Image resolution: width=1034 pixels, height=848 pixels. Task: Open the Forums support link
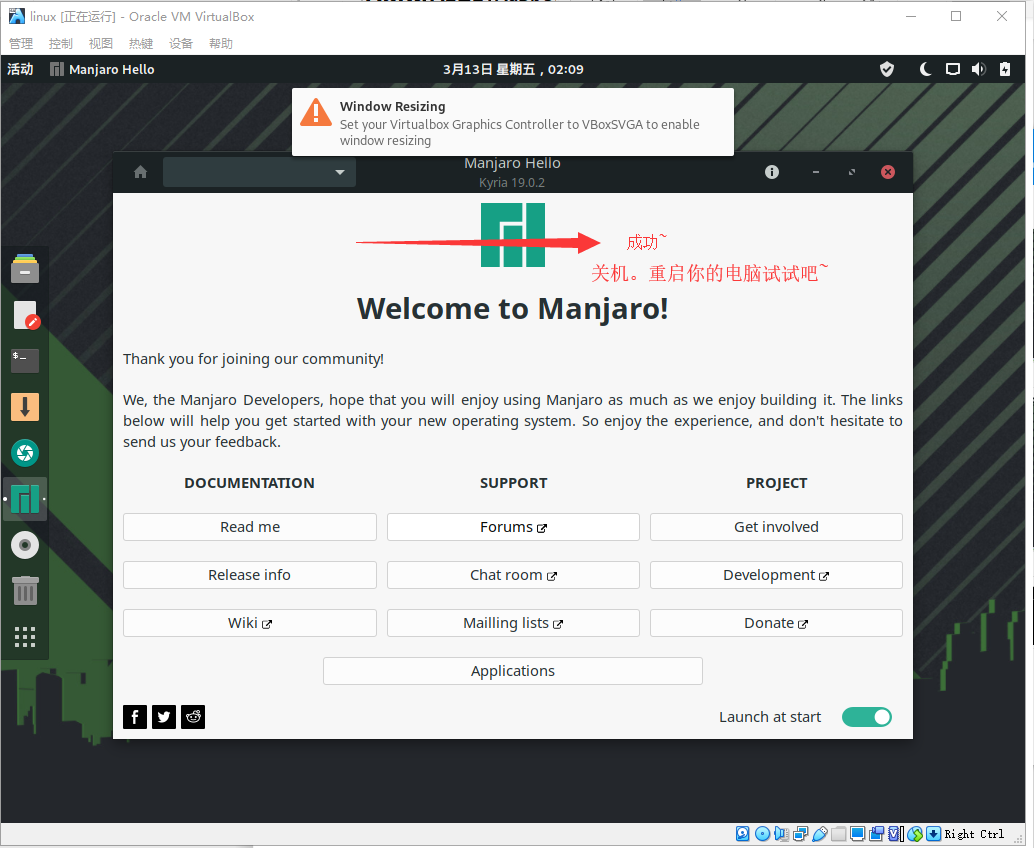click(x=512, y=527)
